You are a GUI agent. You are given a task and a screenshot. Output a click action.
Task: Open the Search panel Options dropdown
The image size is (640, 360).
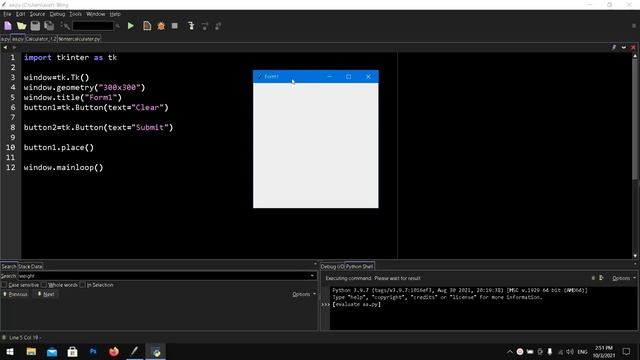[x=304, y=294]
